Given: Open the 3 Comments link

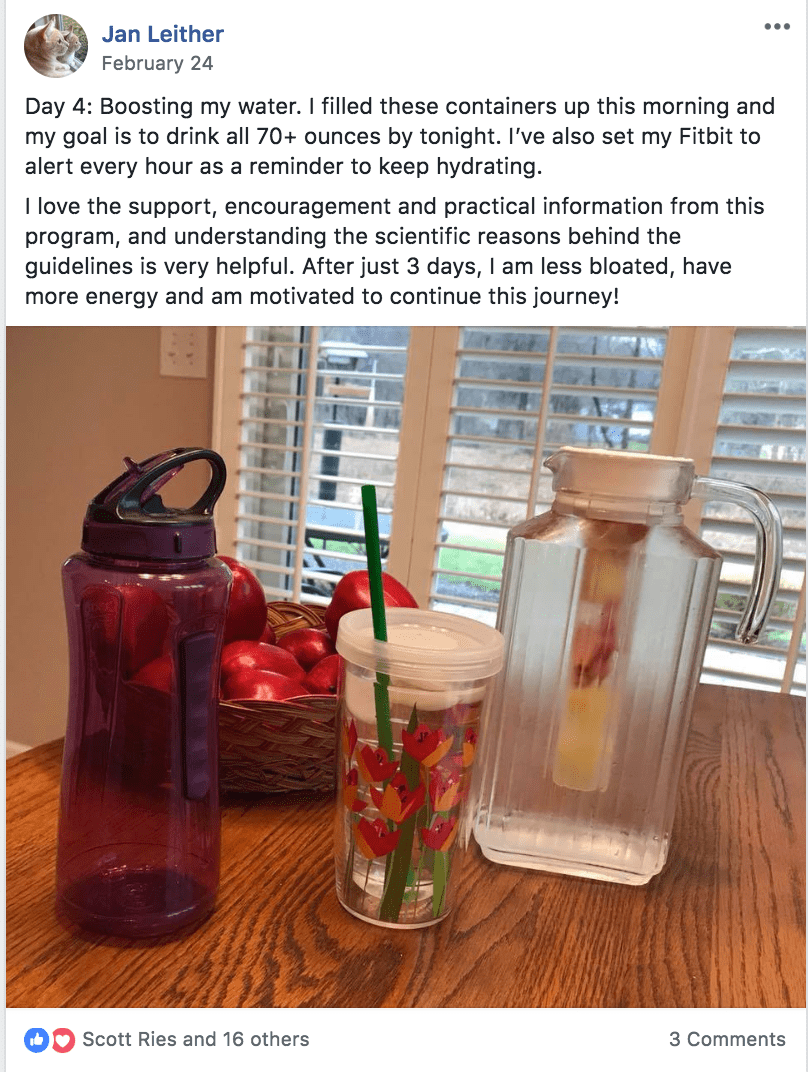Looking at the screenshot, I should pos(727,1039).
